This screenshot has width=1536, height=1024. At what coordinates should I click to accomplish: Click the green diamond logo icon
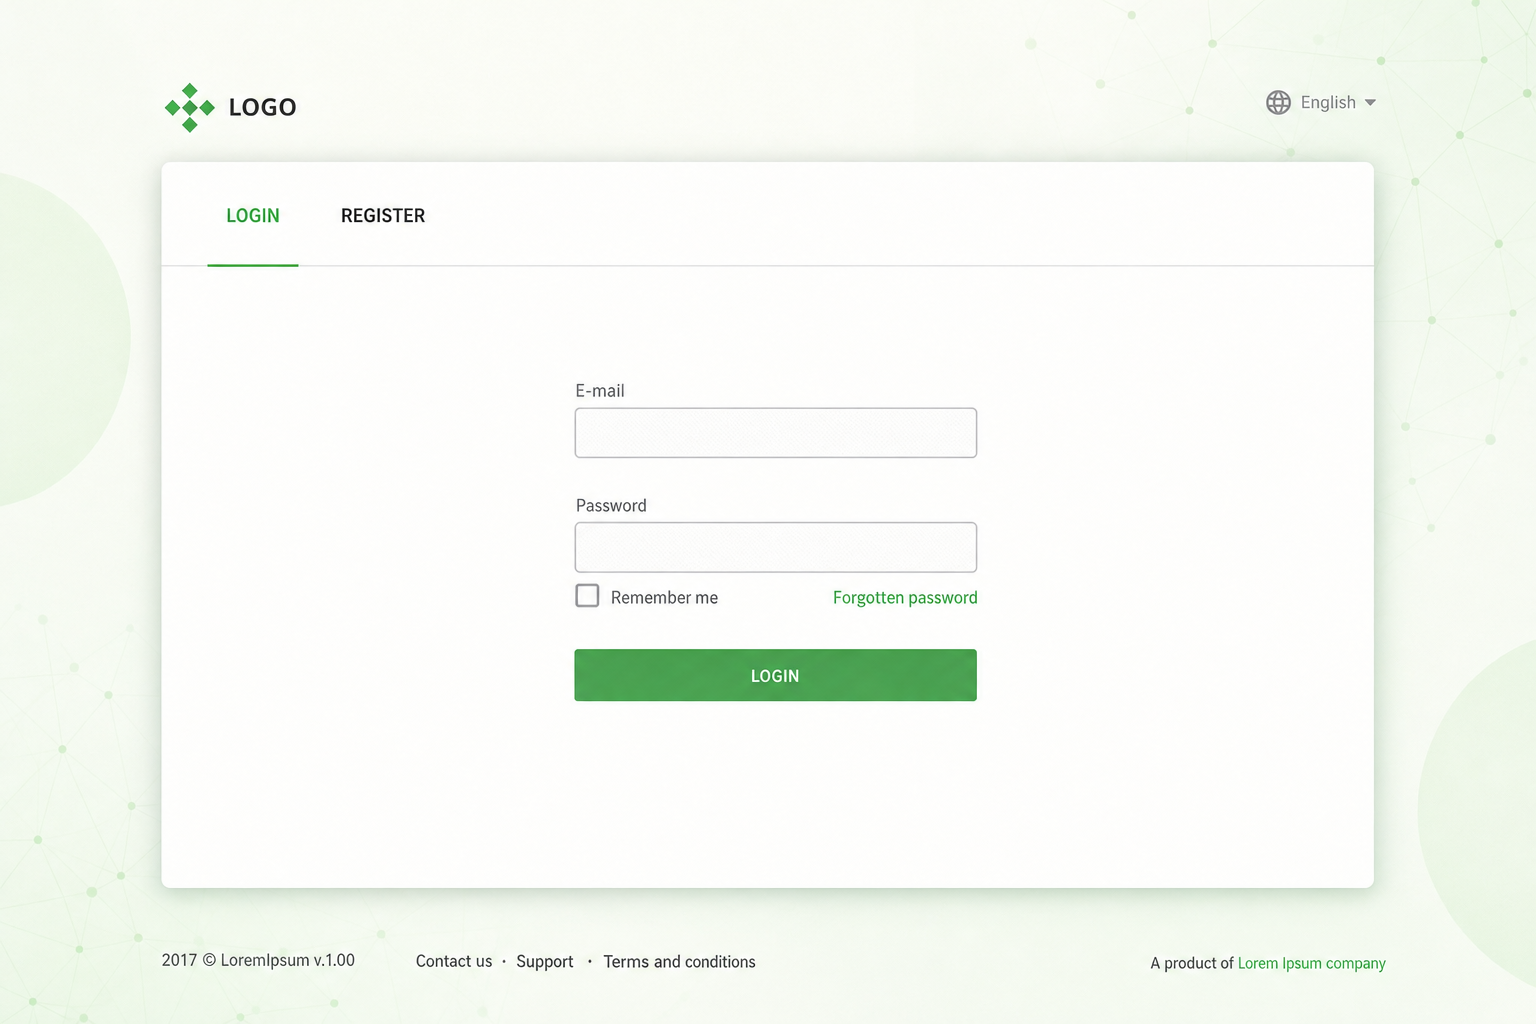(190, 108)
